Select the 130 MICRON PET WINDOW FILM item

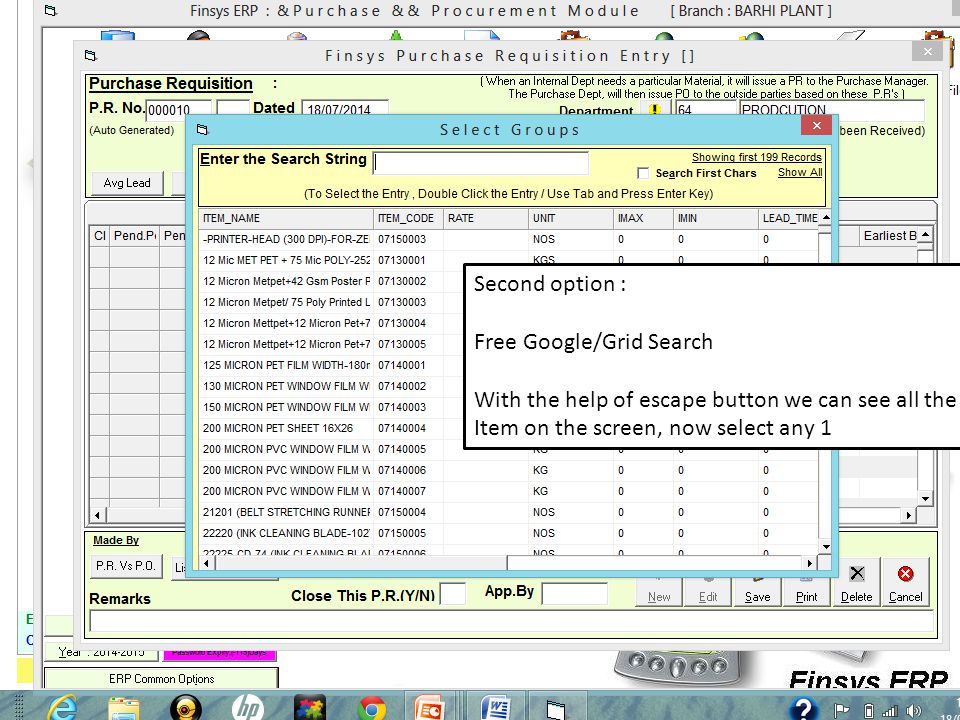286,386
